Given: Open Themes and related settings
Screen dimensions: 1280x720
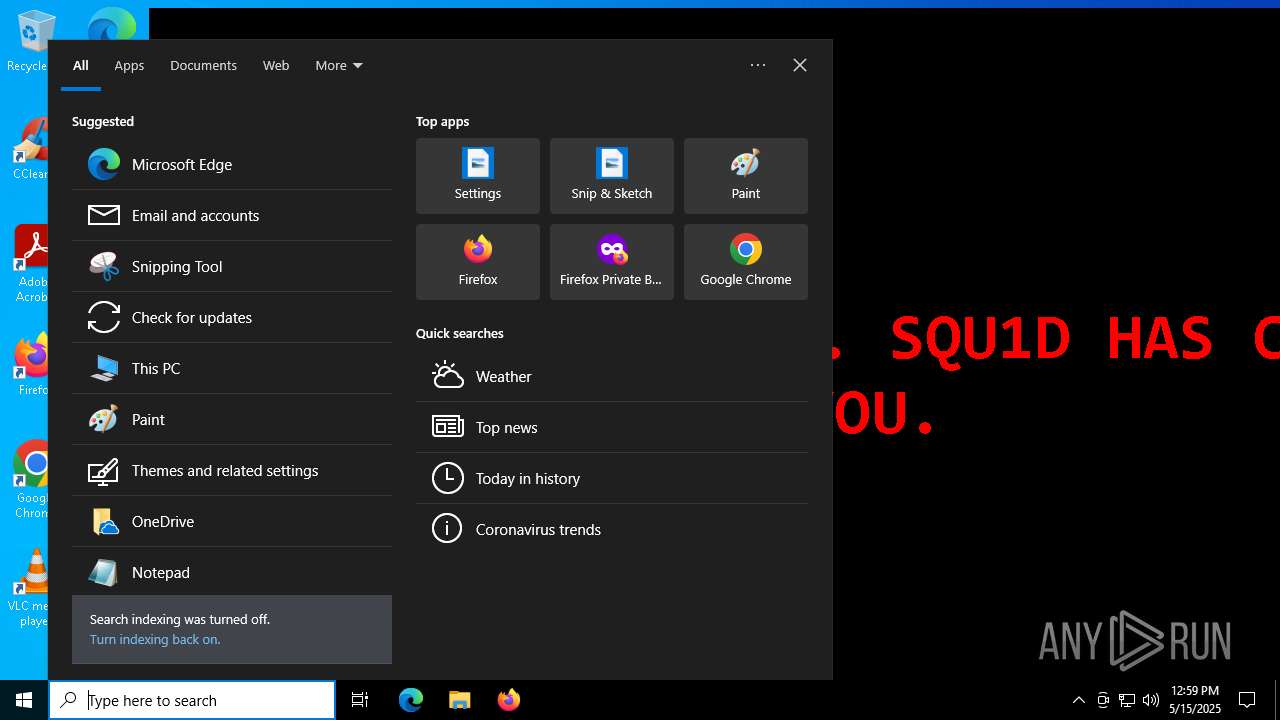Looking at the screenshot, I should point(232,470).
